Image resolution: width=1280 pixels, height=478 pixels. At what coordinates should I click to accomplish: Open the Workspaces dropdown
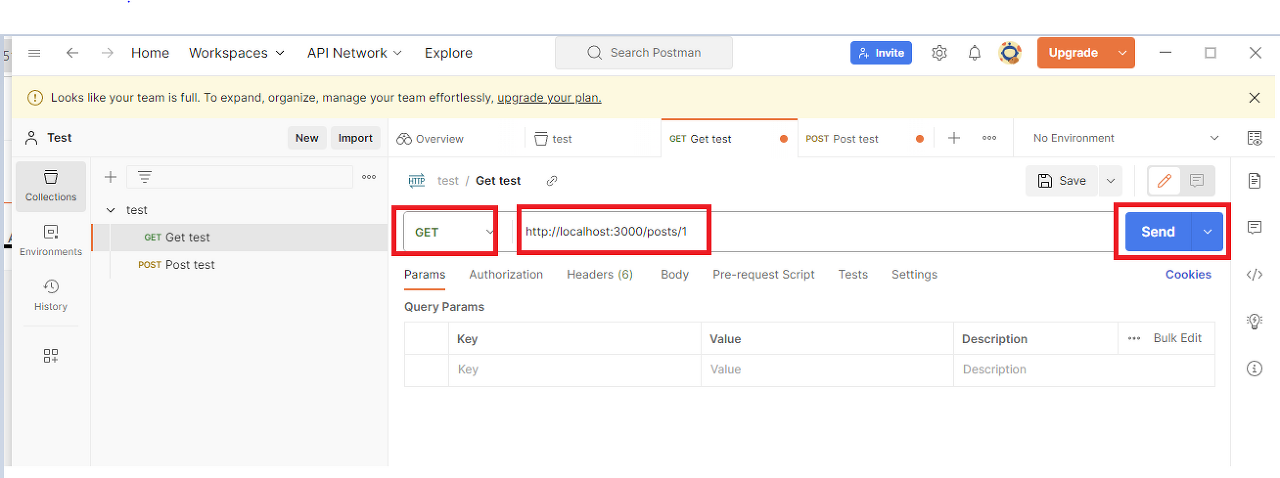click(236, 53)
